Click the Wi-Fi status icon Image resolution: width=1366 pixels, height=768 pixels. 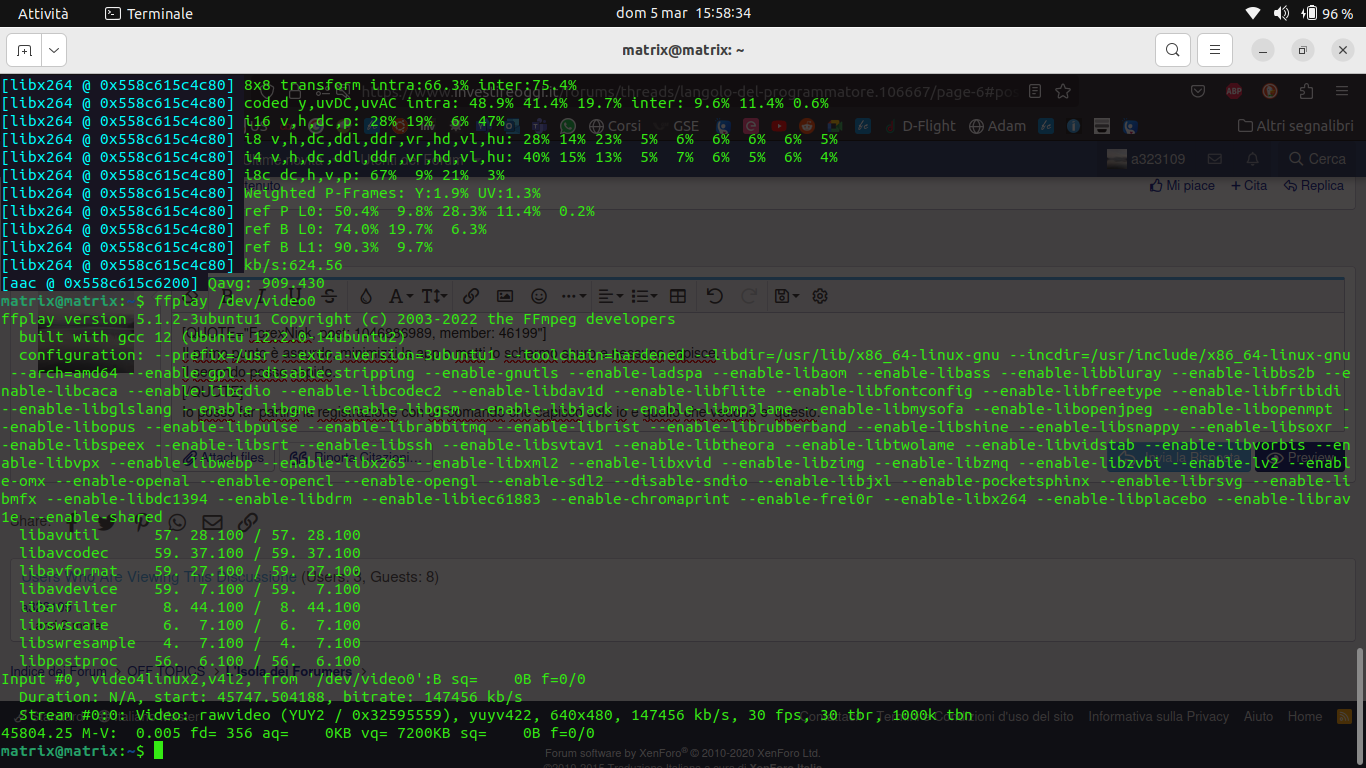click(x=1253, y=14)
